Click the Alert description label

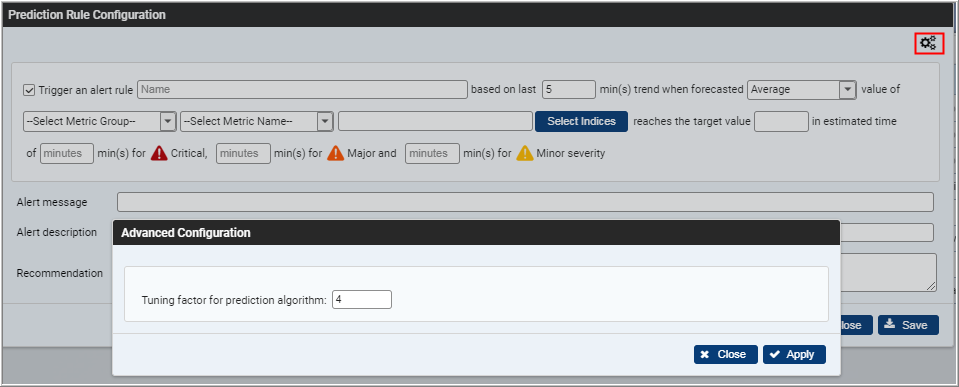57,232
